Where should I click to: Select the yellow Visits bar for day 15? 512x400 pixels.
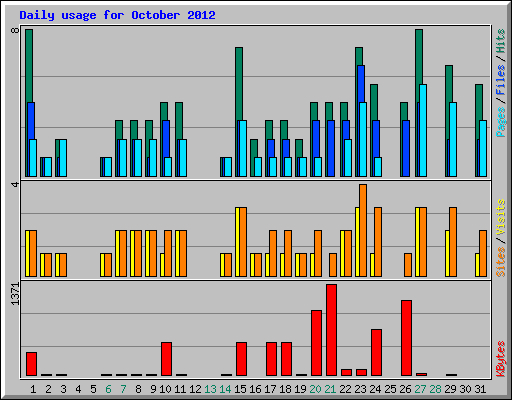[x=238, y=242]
